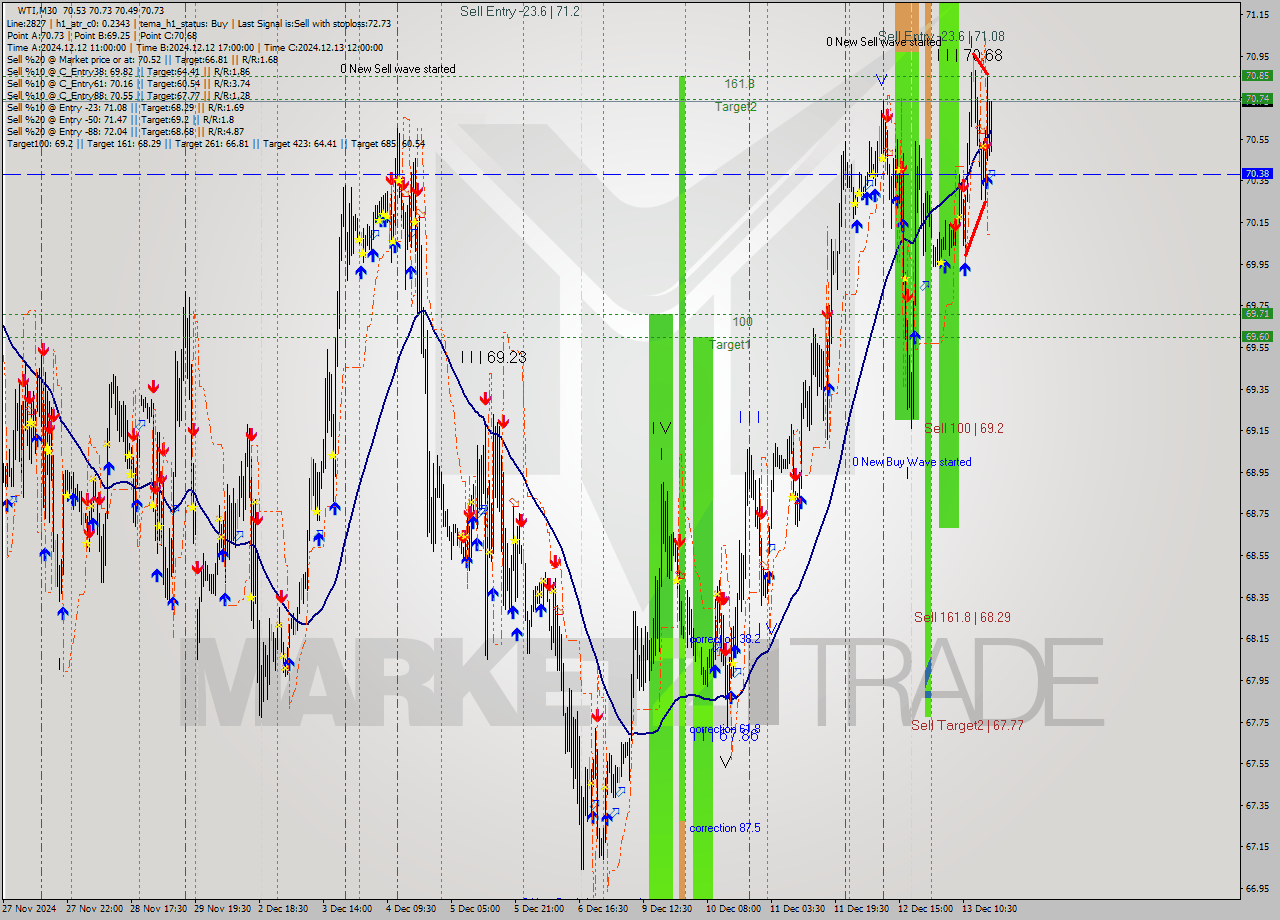The width and height of the screenshot is (1280, 920).
Task: Click the 68.55 price axis value
Action: (x=1257, y=555)
